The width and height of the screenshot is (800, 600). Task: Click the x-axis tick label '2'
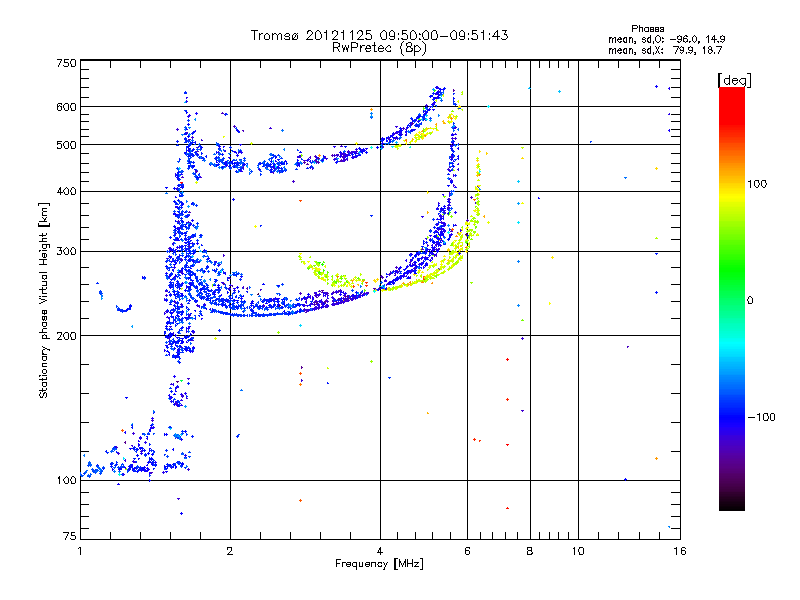(x=230, y=551)
